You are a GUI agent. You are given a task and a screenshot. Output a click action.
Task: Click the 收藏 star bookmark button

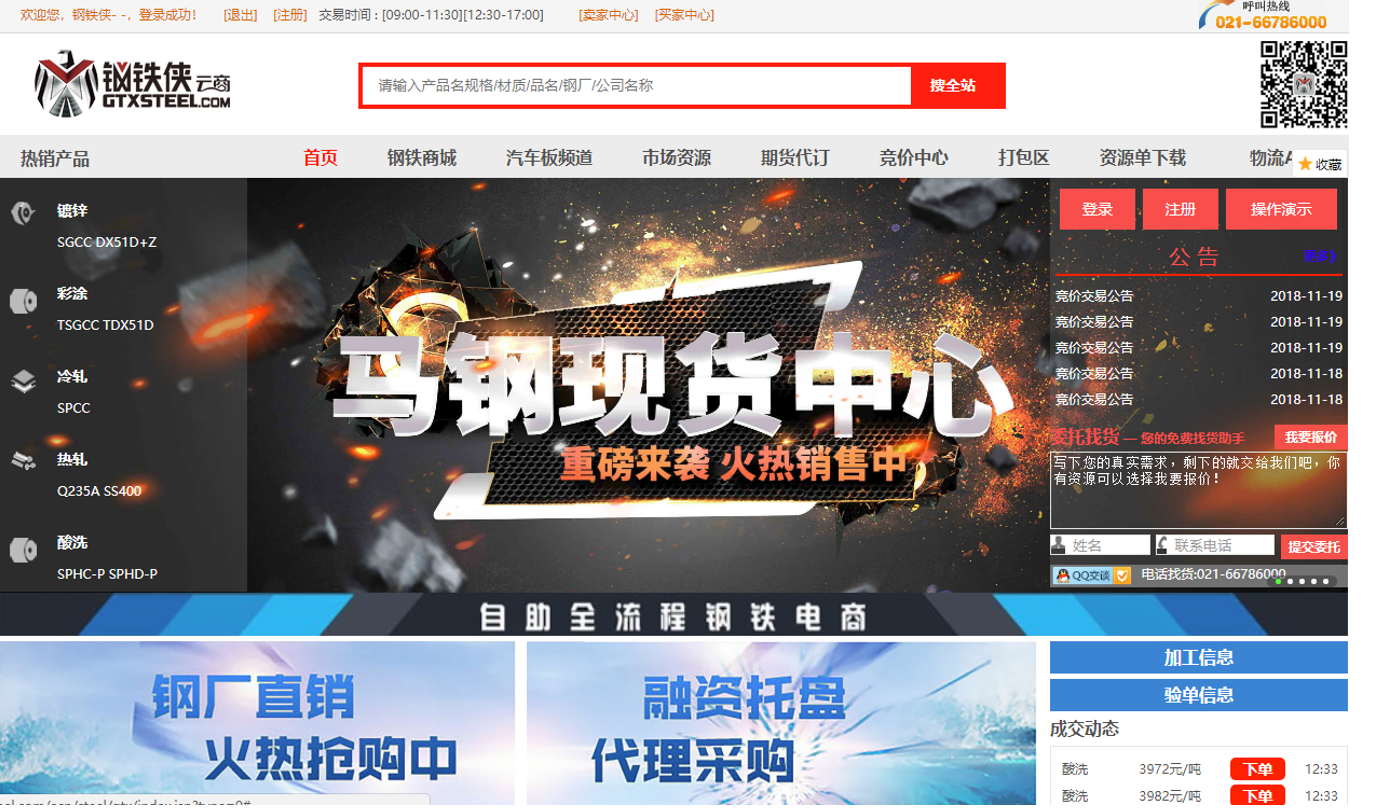[x=1319, y=164]
